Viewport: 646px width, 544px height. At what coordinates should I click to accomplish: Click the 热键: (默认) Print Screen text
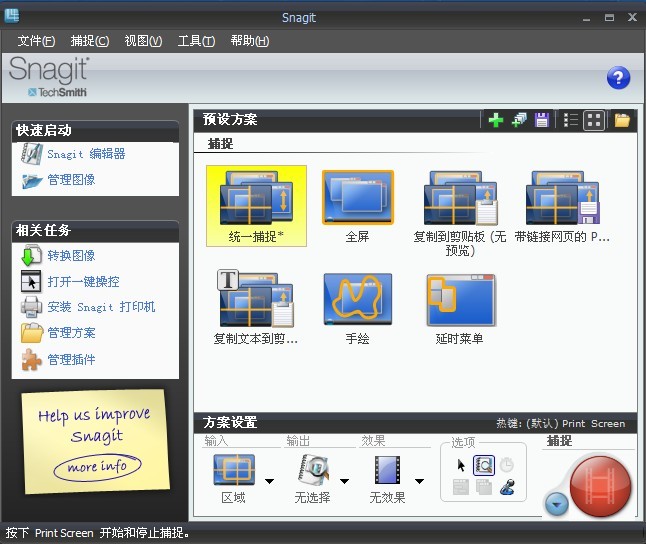coord(560,424)
